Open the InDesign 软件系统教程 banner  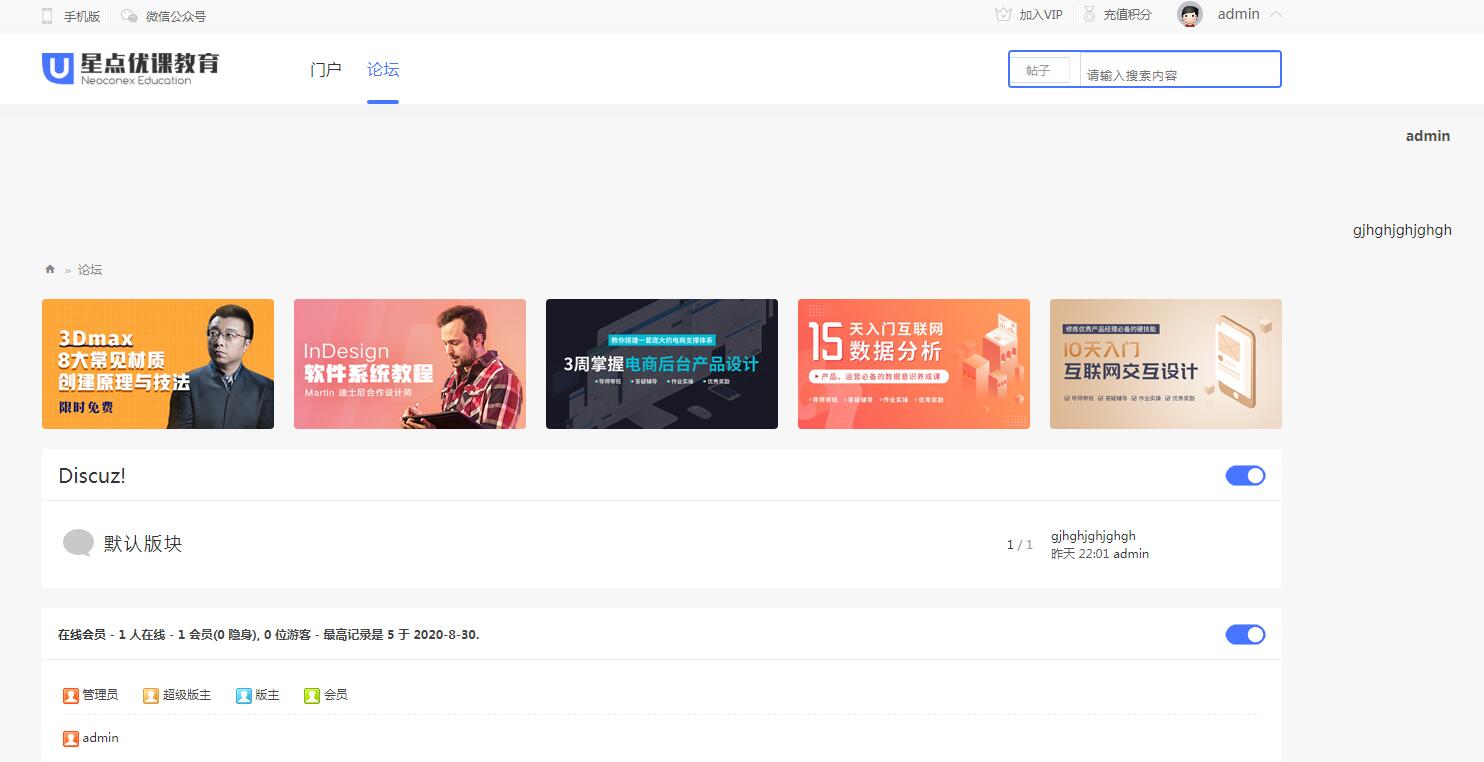pos(410,364)
